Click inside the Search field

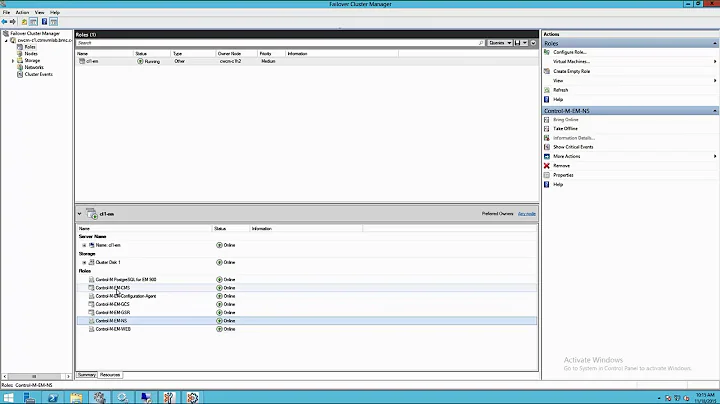(x=276, y=43)
